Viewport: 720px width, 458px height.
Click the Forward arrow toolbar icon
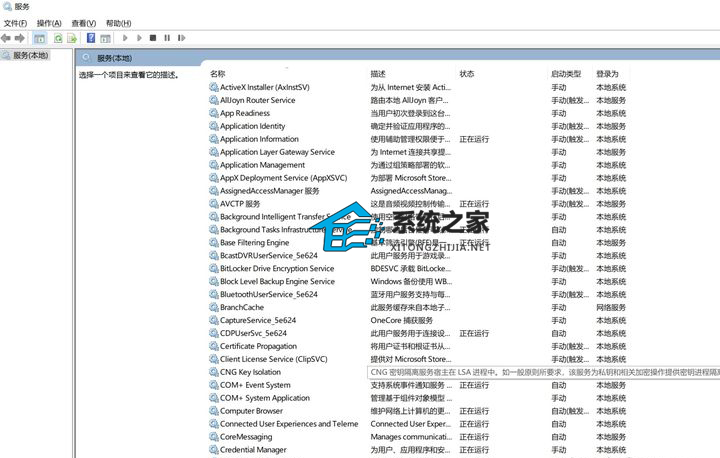click(19, 38)
